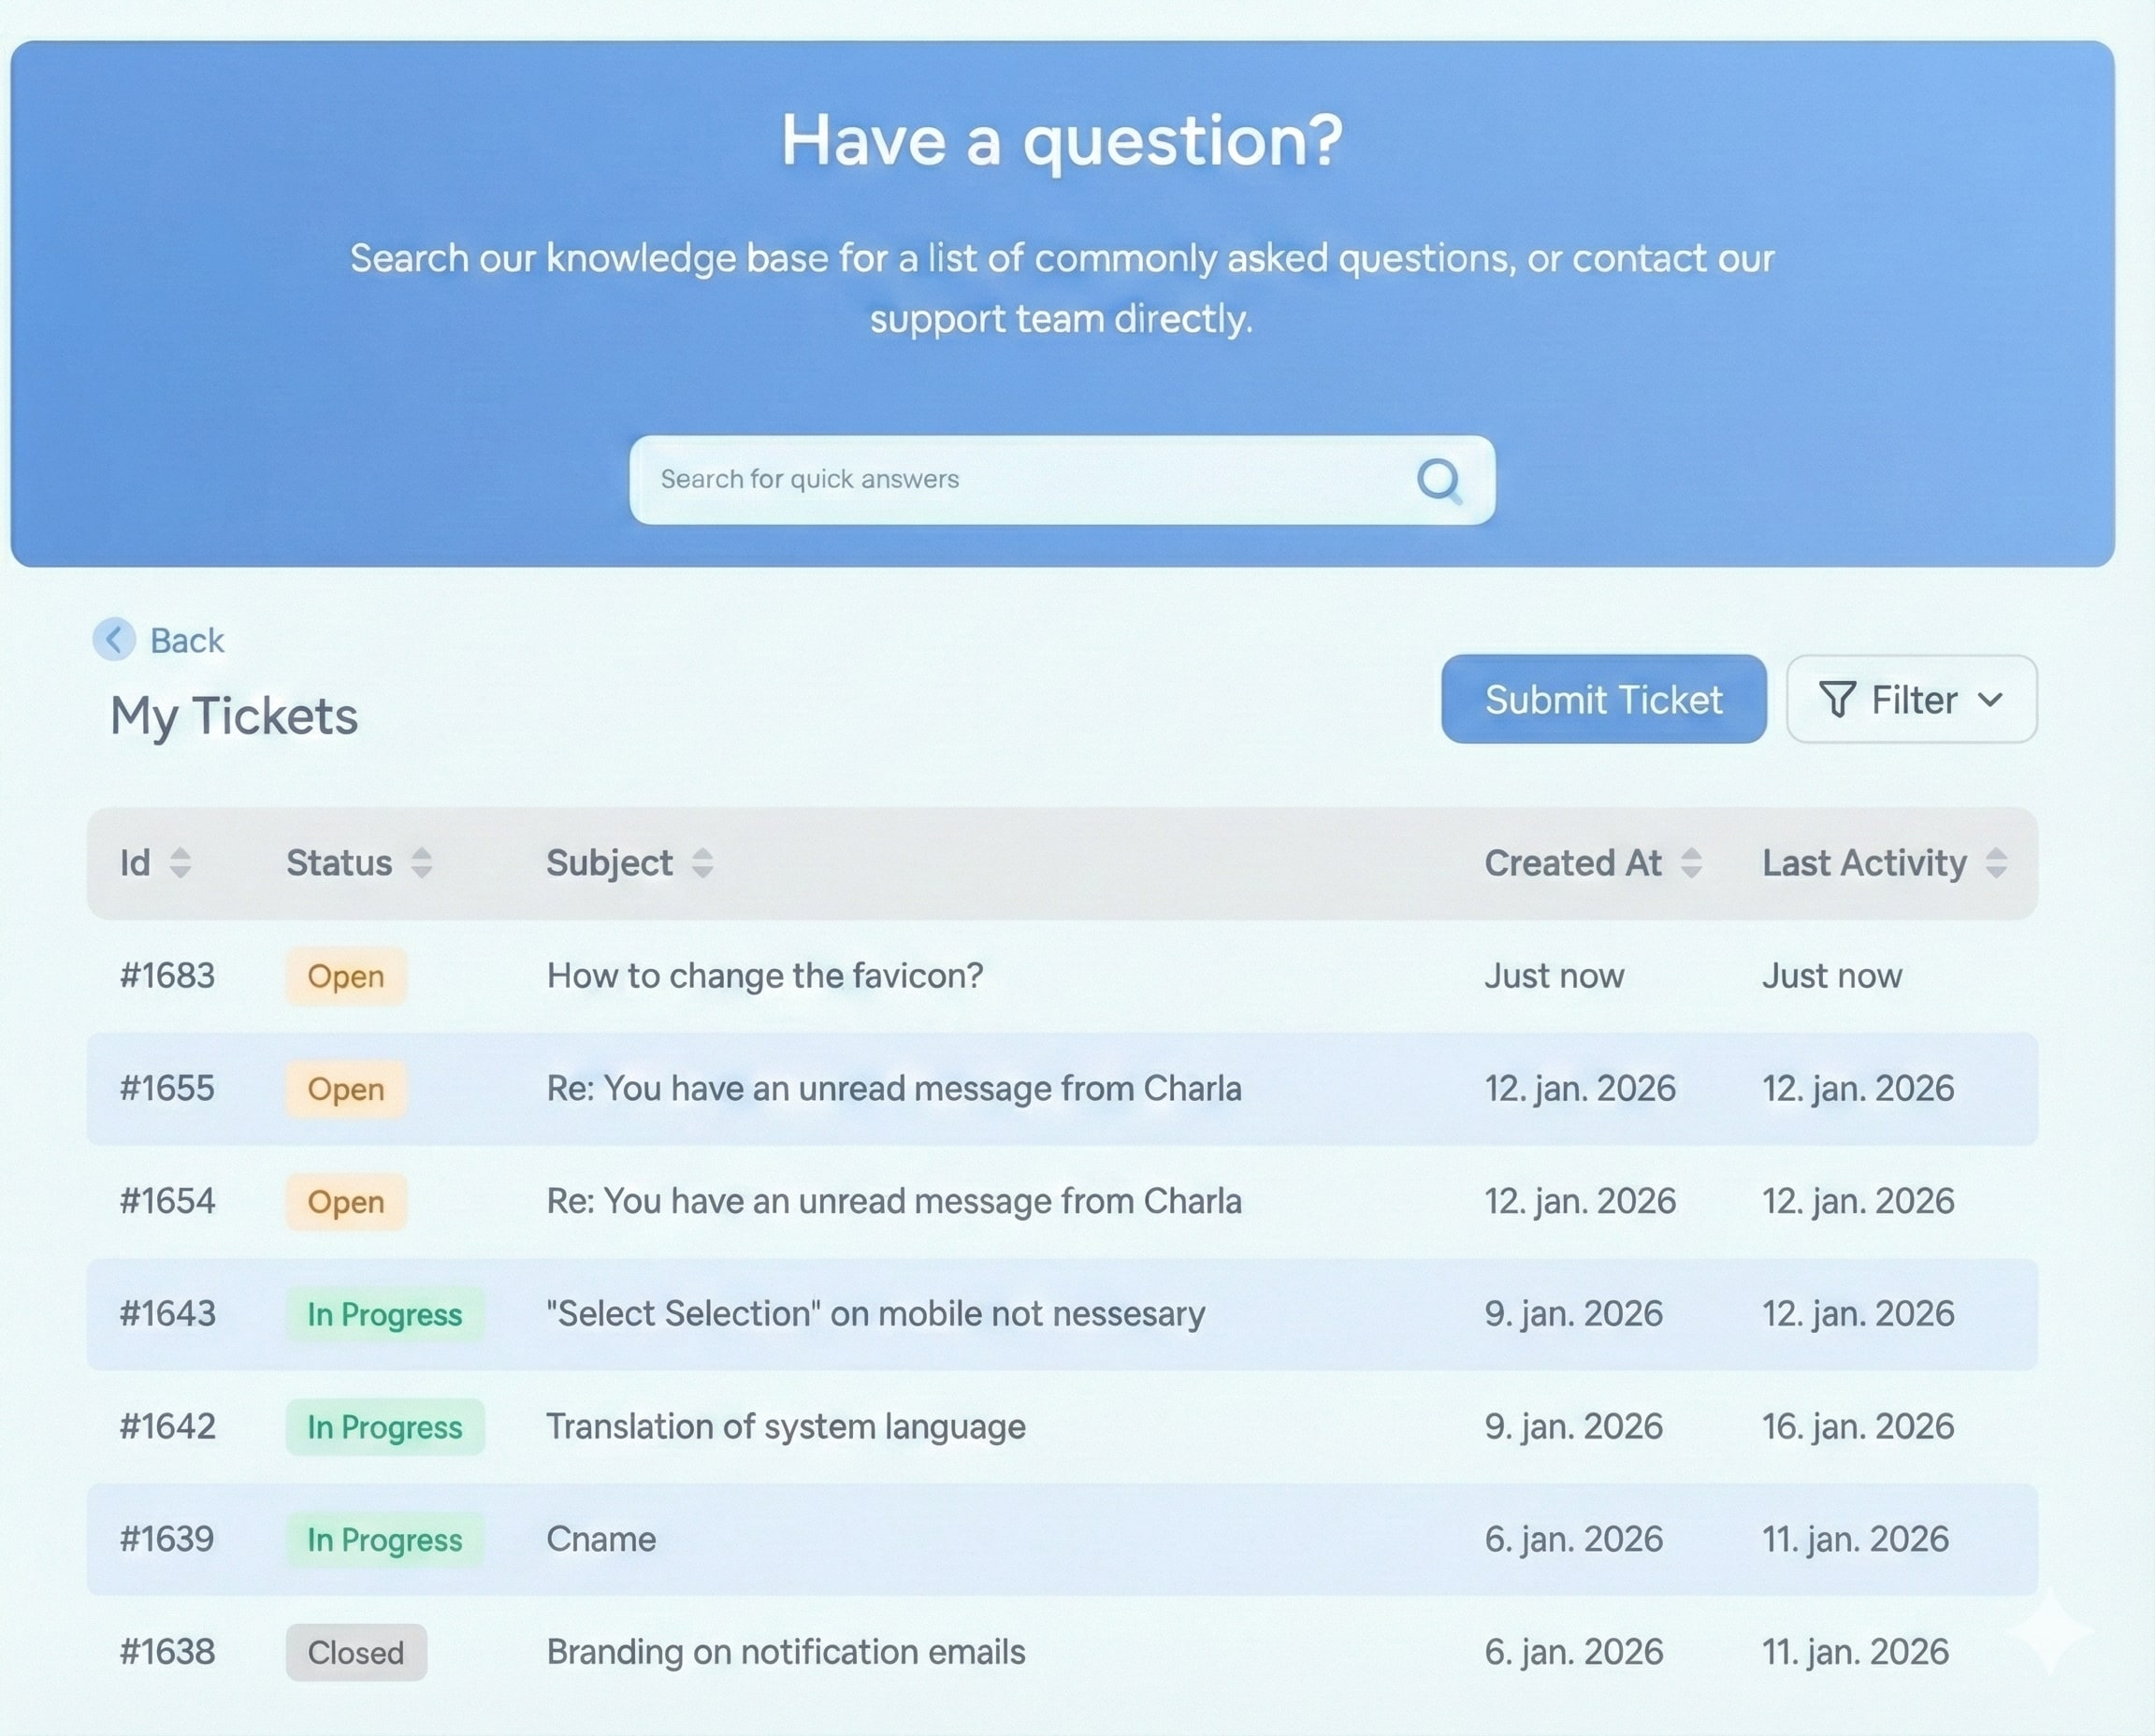Click the funnel Filter icon
This screenshot has width=2155, height=1736.
(1837, 699)
